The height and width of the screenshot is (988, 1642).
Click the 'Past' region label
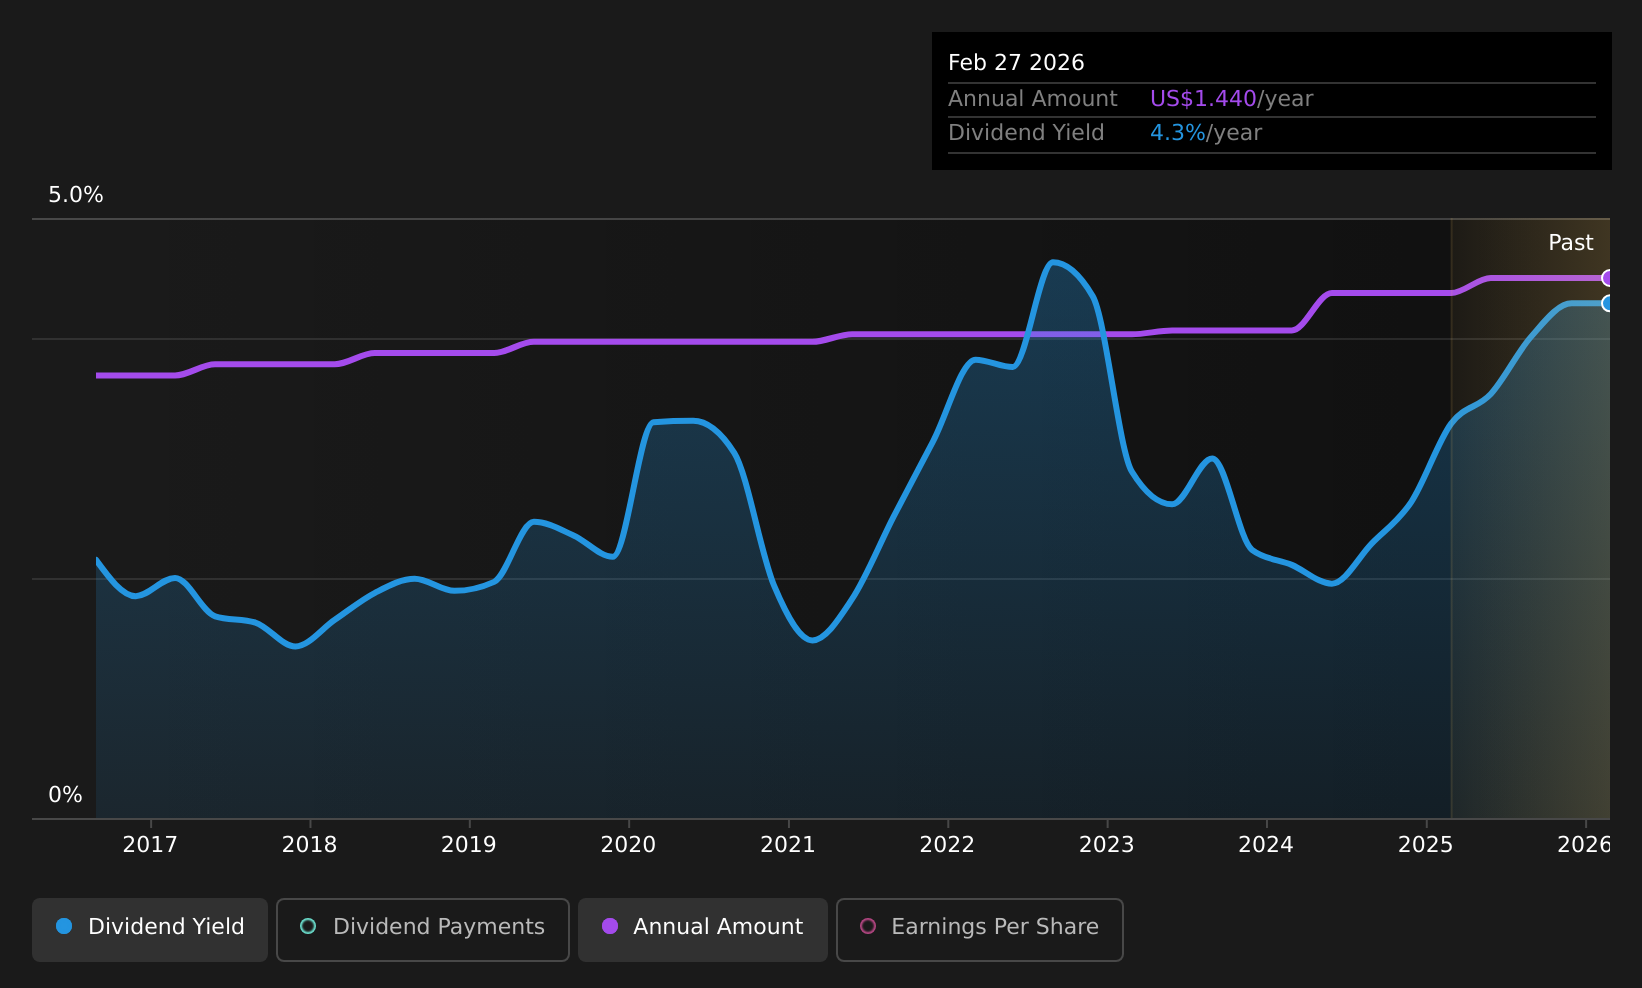[1571, 243]
